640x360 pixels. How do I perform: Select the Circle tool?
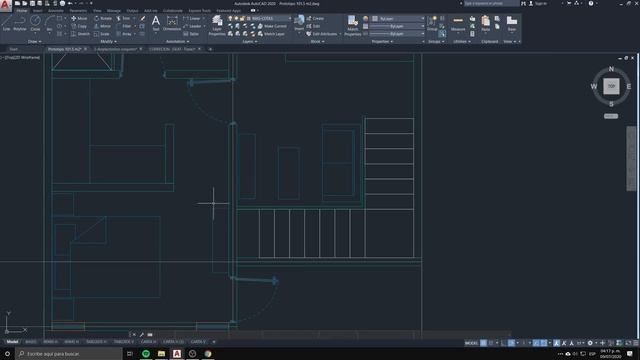[36, 23]
